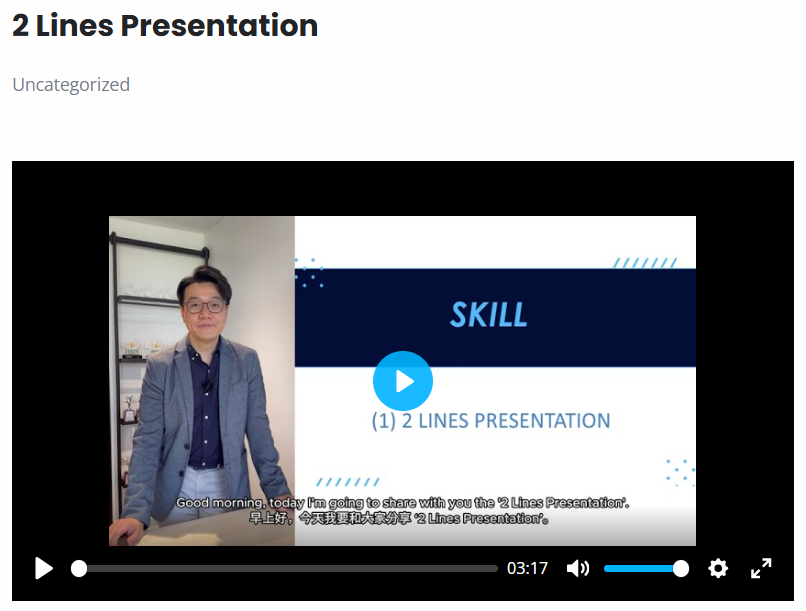806x611 pixels.
Task: Click the video progress seek bar
Action: click(x=284, y=569)
